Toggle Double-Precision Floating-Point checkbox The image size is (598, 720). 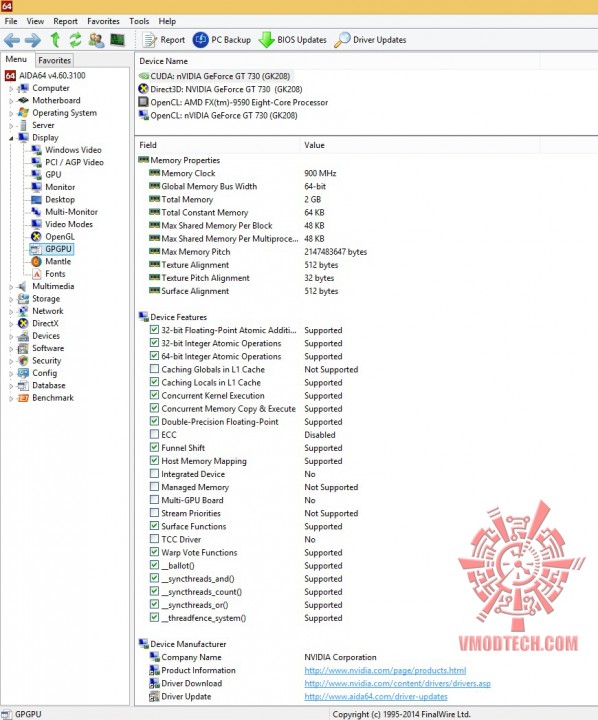[154, 421]
